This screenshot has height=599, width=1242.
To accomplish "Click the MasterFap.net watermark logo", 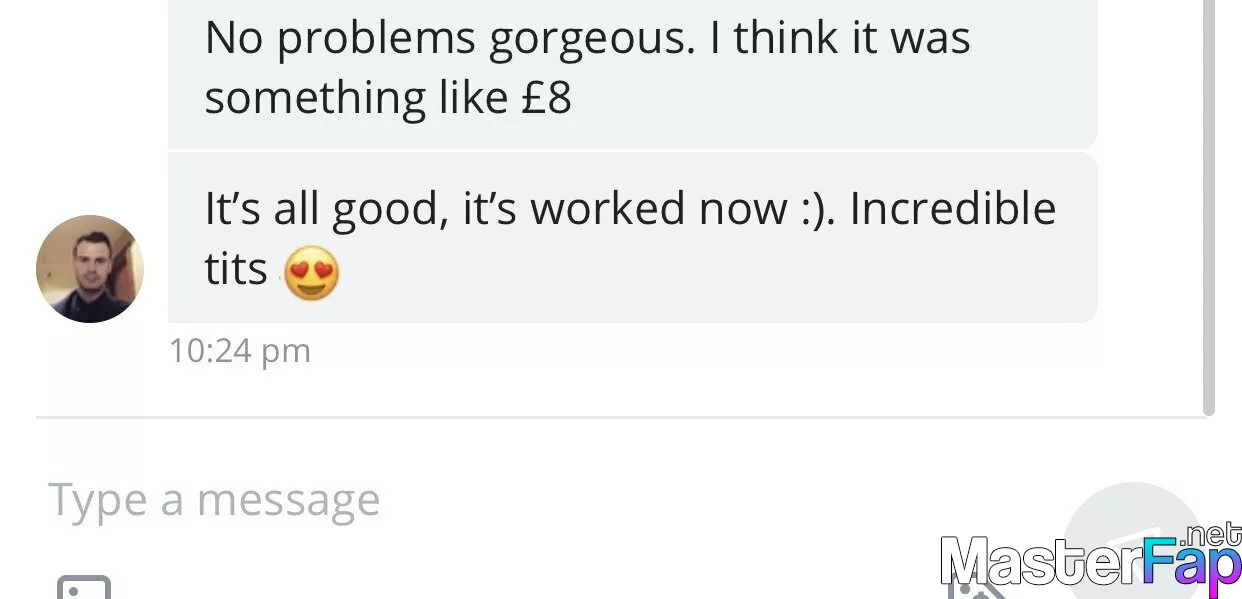I will pyautogui.click(x=1090, y=555).
